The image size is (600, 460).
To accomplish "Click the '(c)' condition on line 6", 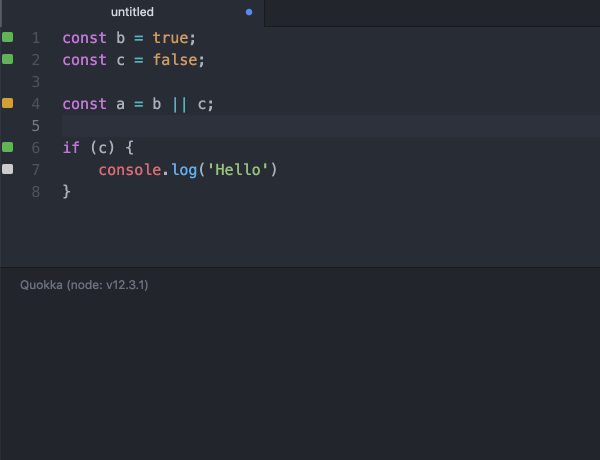I will point(103,148).
